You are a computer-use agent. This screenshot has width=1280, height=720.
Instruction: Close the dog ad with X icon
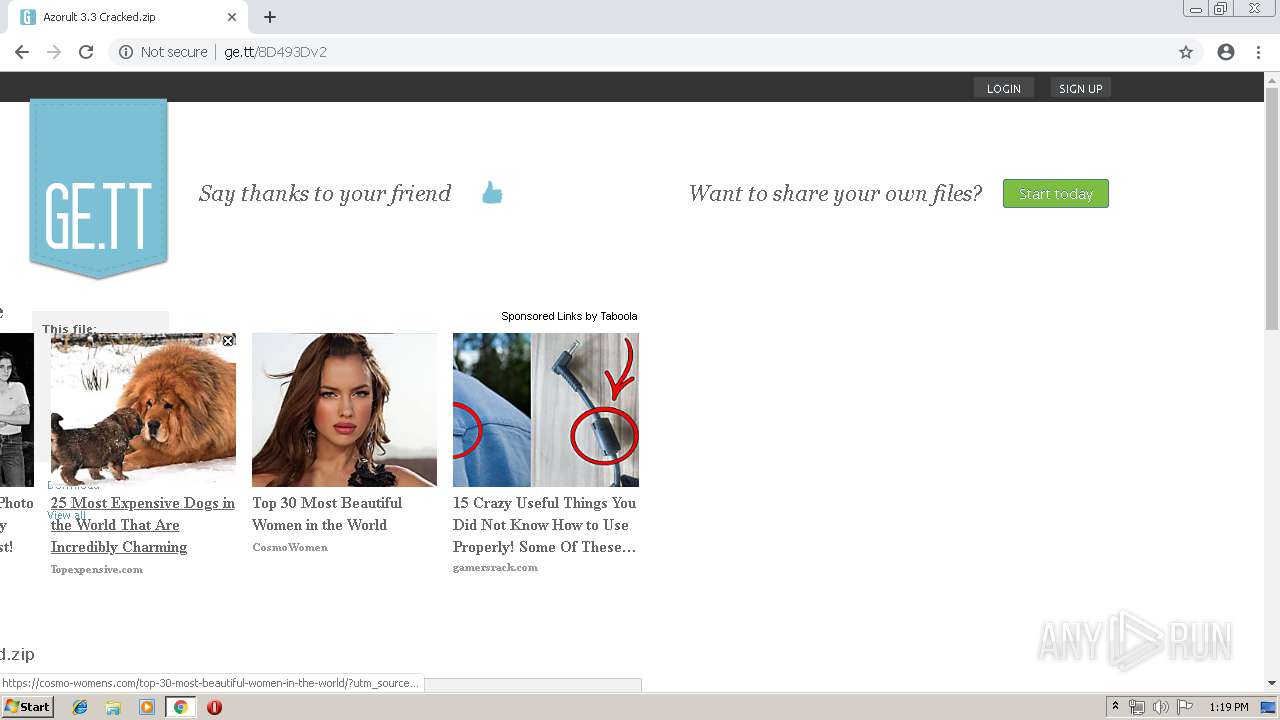pyautogui.click(x=228, y=341)
